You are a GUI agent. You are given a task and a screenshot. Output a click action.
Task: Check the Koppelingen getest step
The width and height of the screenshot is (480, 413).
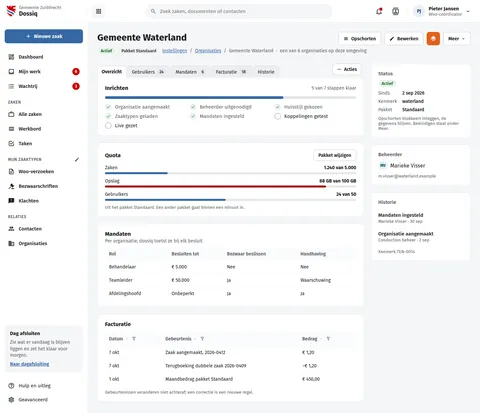coord(277,116)
